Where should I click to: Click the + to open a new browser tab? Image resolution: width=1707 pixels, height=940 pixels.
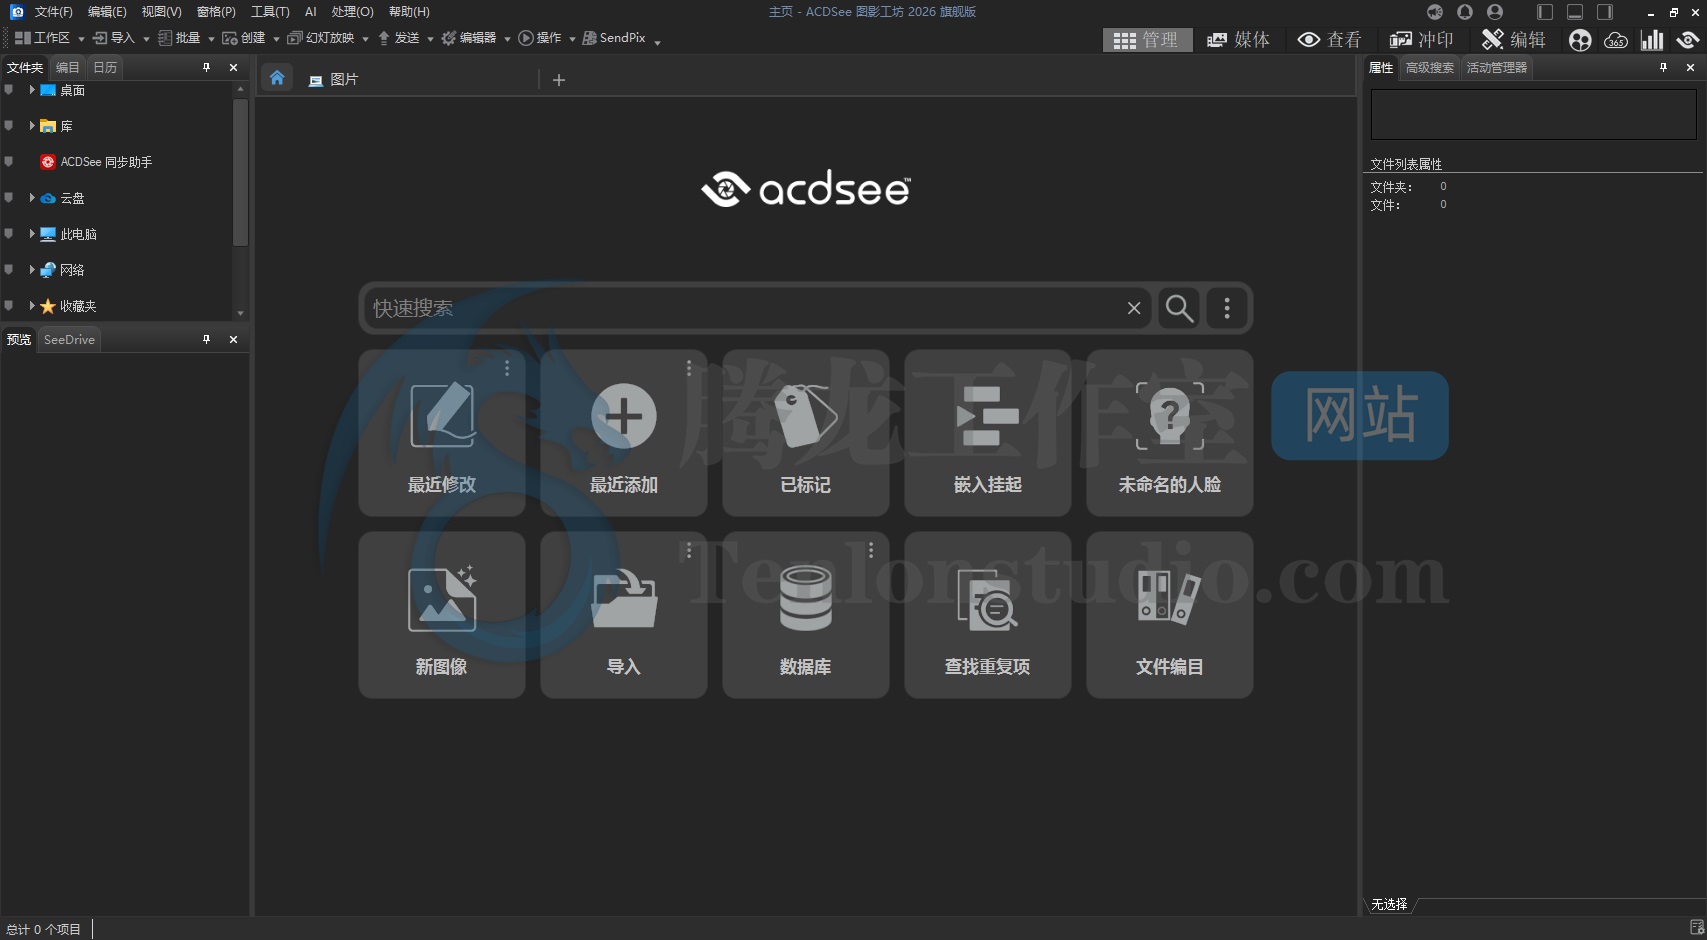click(x=558, y=80)
